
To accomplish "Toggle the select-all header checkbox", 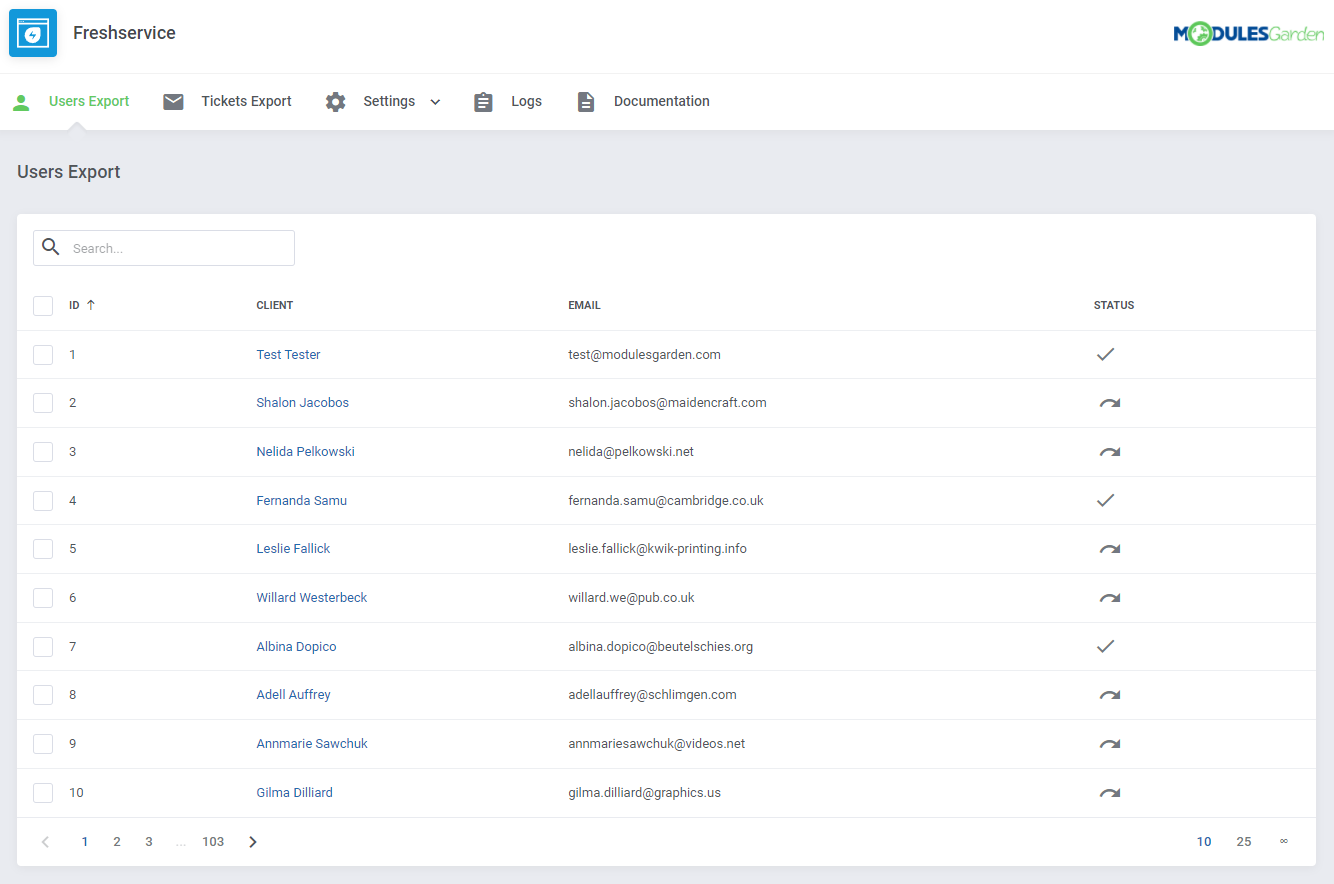I will point(43,305).
